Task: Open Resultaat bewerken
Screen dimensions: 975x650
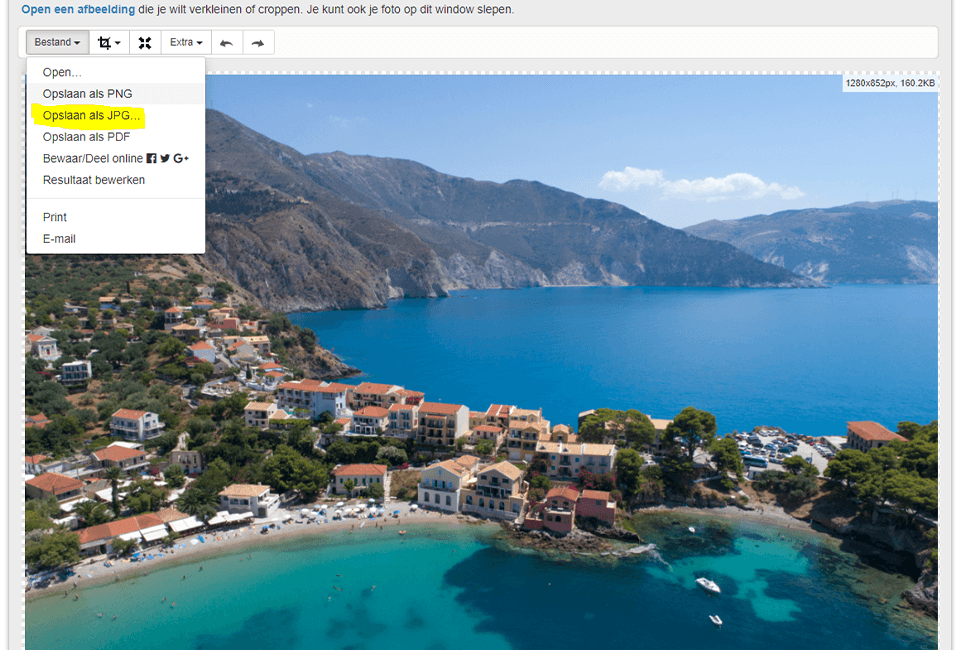Action: point(93,180)
